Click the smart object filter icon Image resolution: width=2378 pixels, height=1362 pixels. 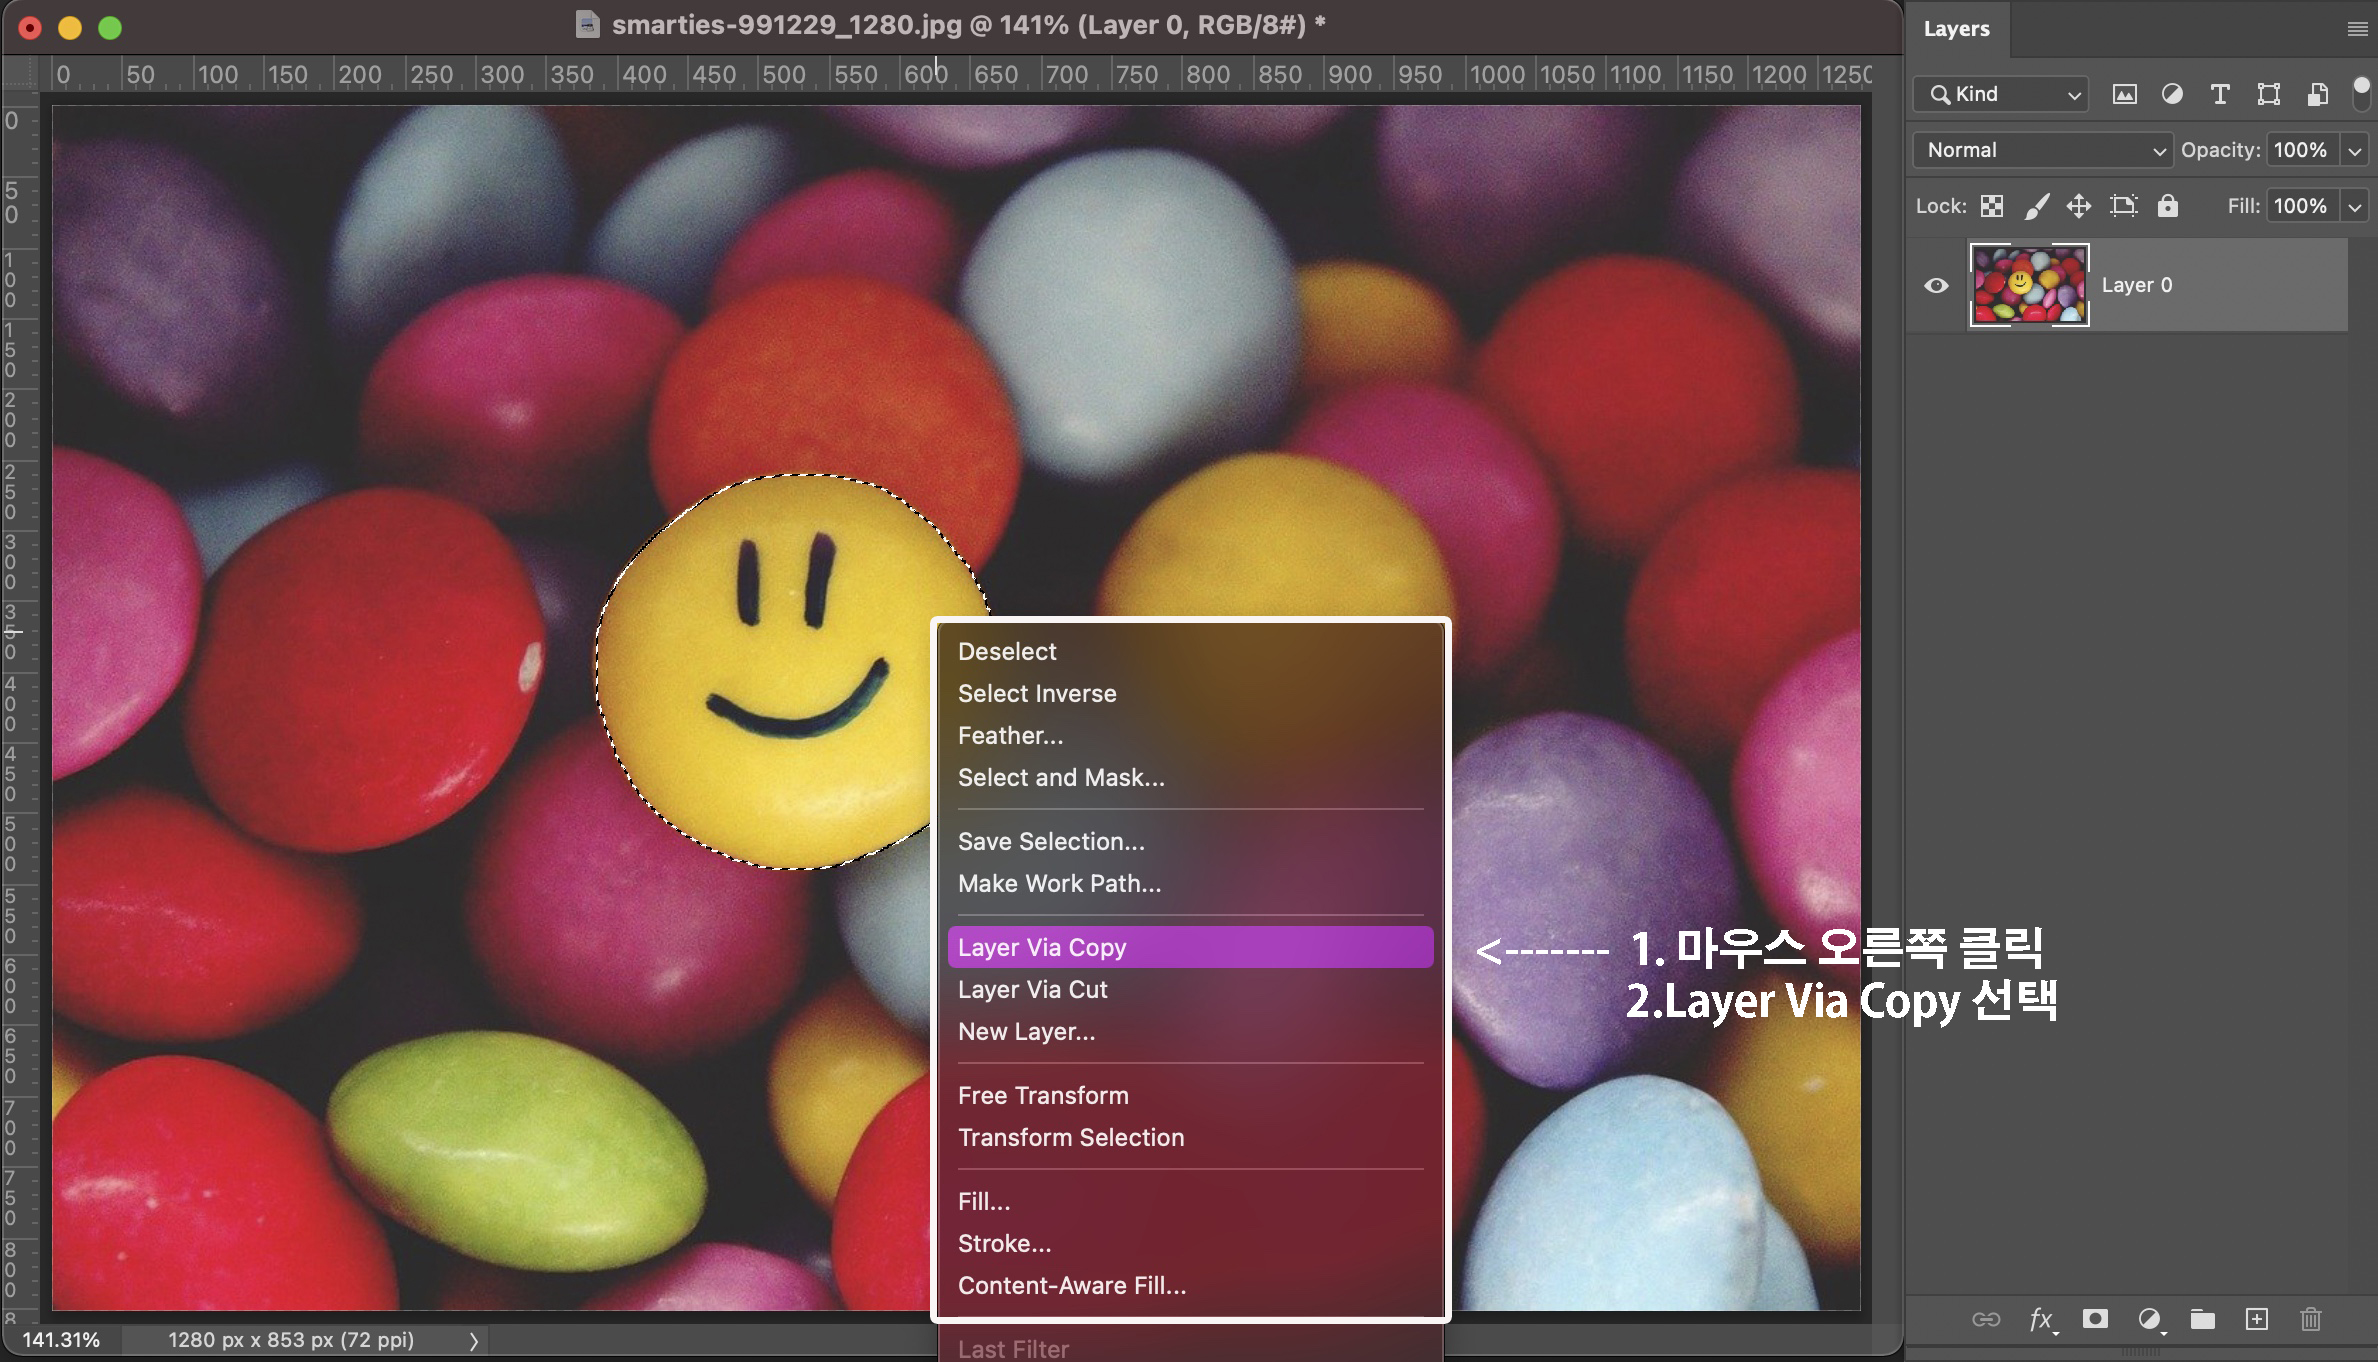coord(2317,94)
